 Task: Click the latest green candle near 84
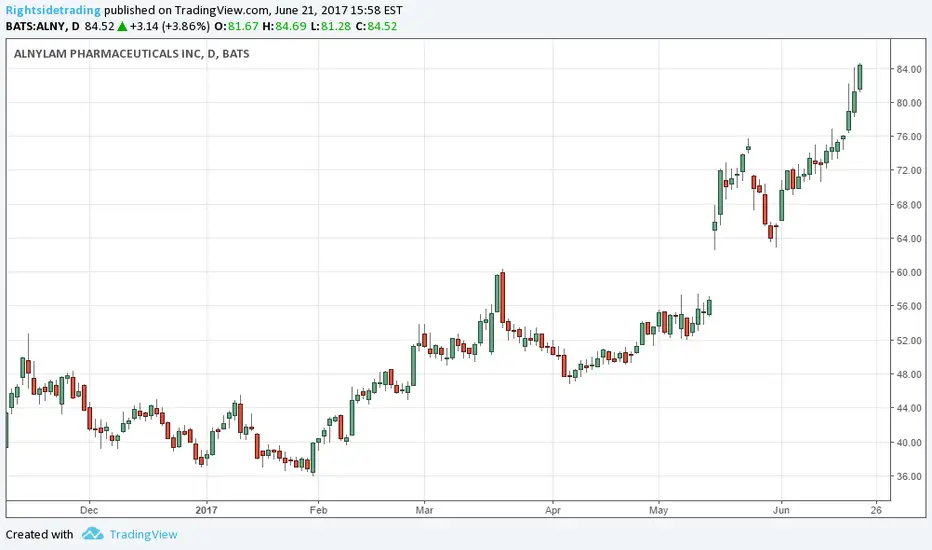[x=860, y=77]
